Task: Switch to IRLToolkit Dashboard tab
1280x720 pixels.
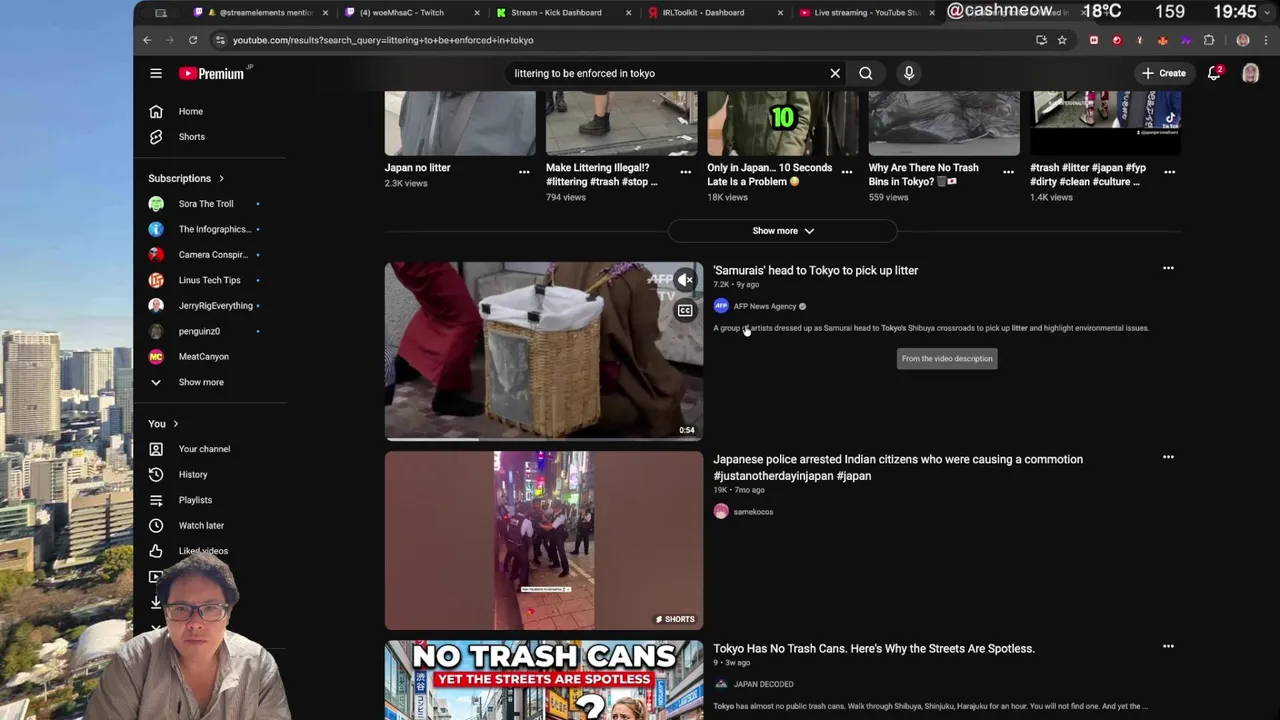Action: pyautogui.click(x=712, y=13)
